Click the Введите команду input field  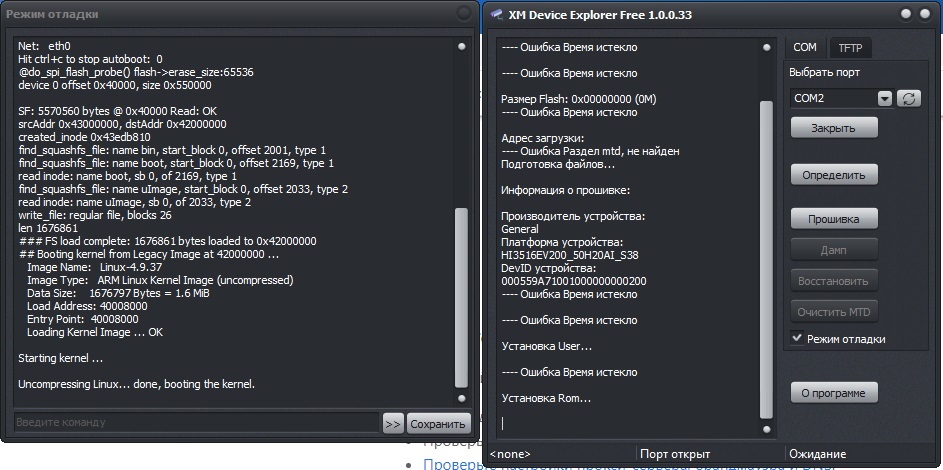click(x=197, y=423)
